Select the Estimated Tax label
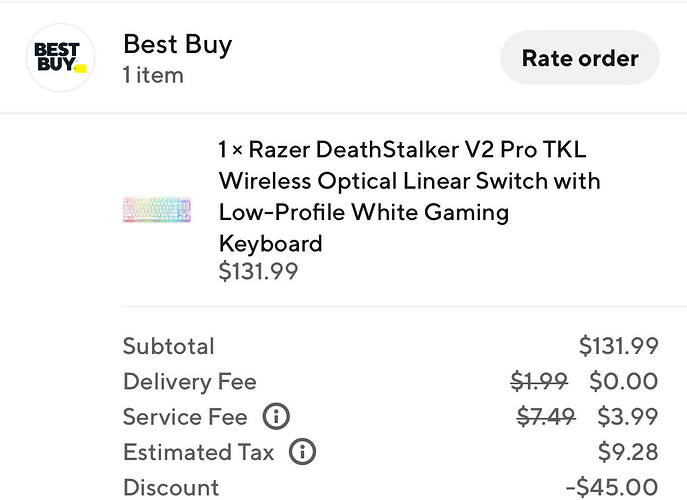 tap(198, 452)
